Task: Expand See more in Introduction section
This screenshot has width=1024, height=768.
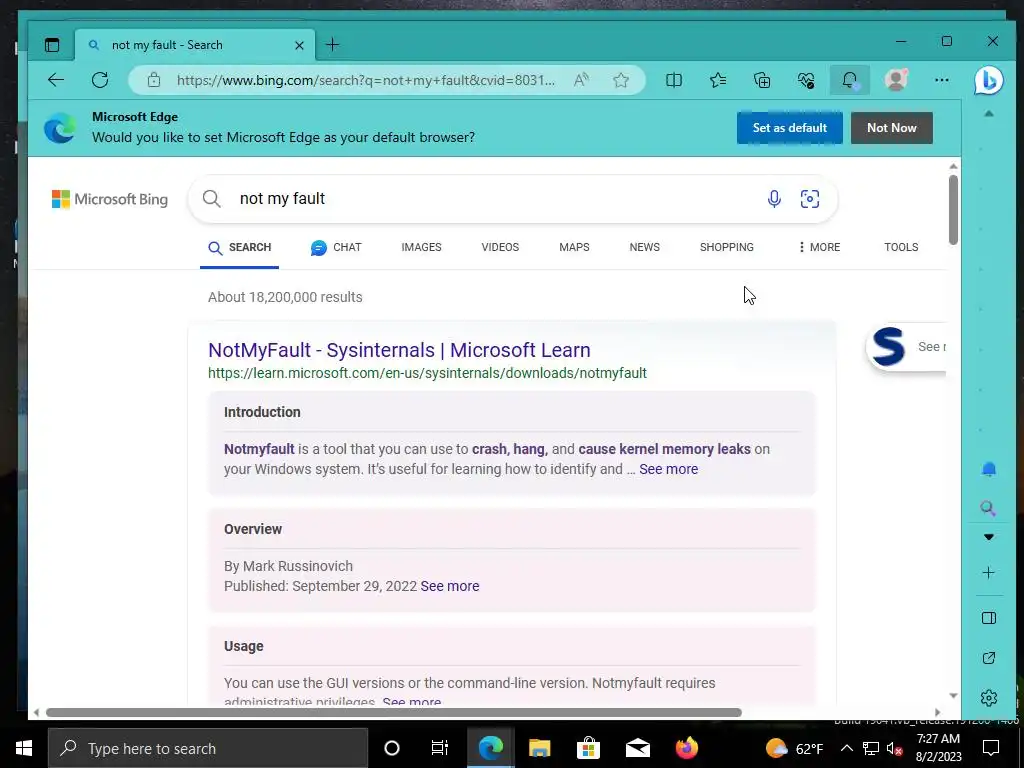Action: pos(668,469)
